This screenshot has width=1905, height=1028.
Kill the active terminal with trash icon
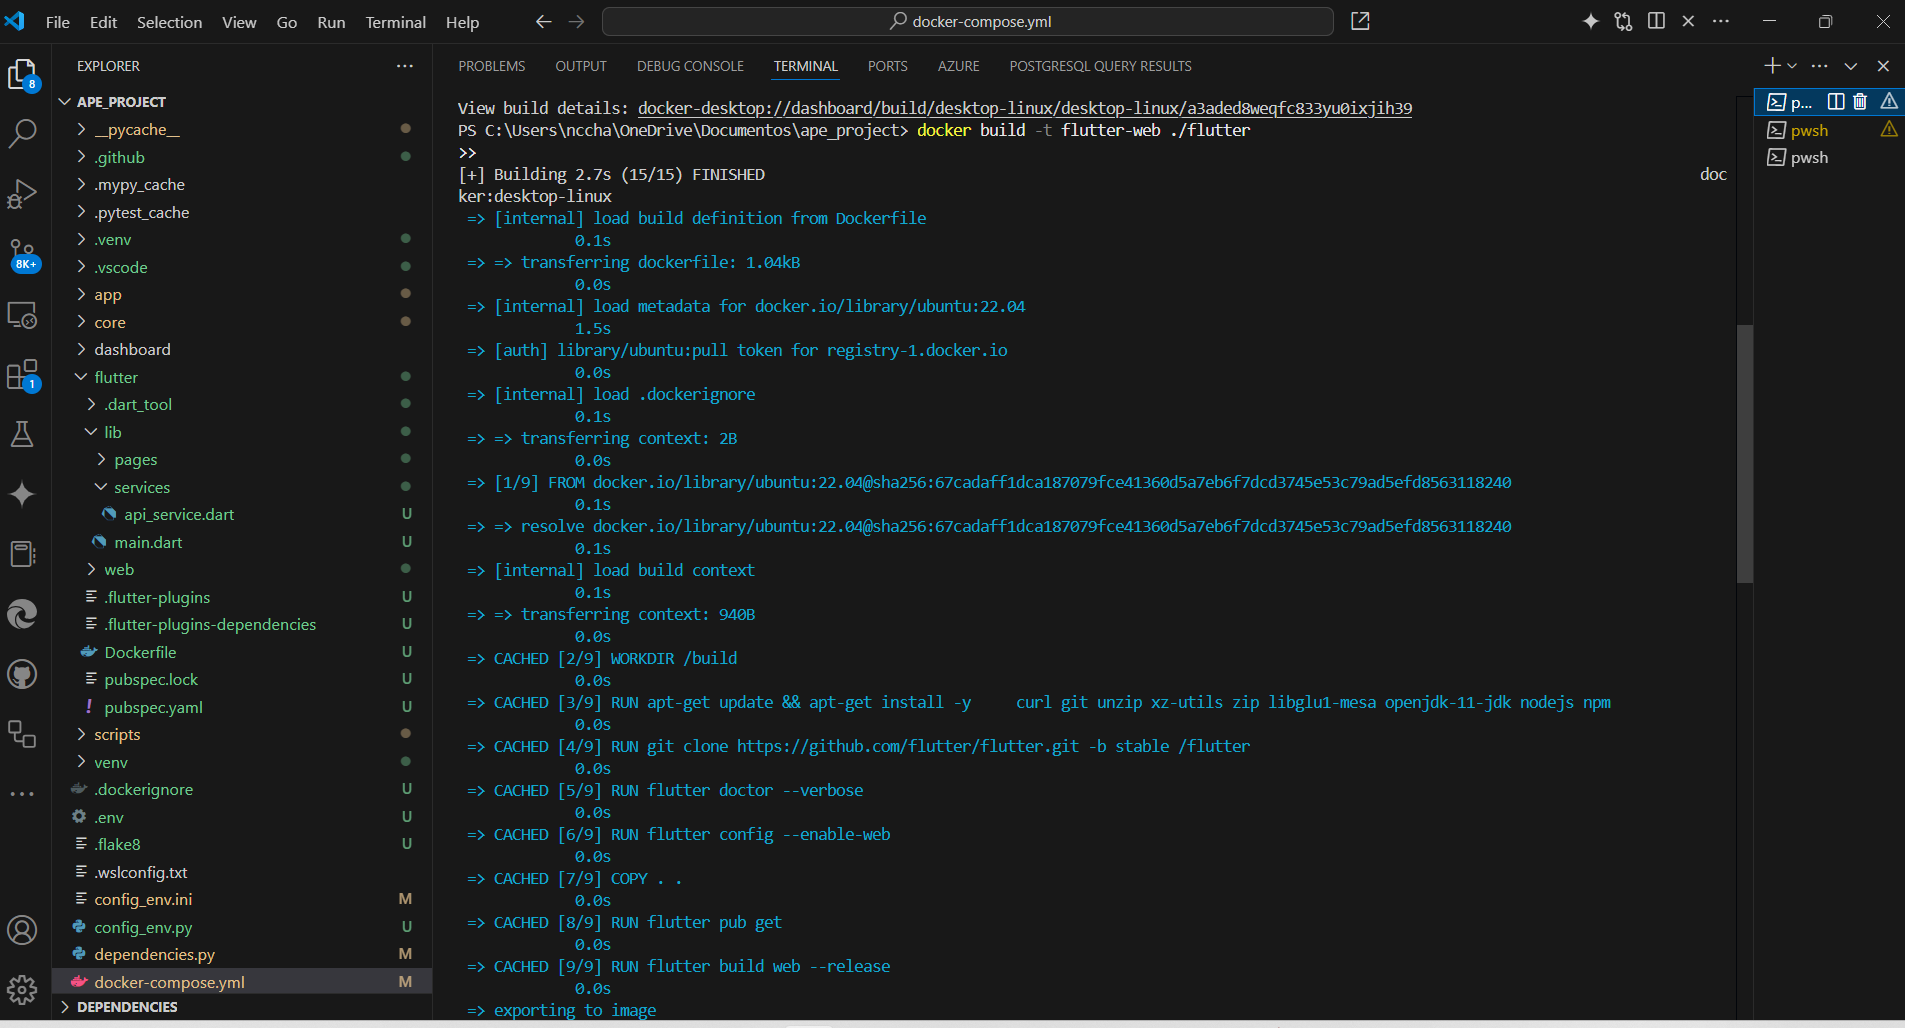coord(1860,101)
